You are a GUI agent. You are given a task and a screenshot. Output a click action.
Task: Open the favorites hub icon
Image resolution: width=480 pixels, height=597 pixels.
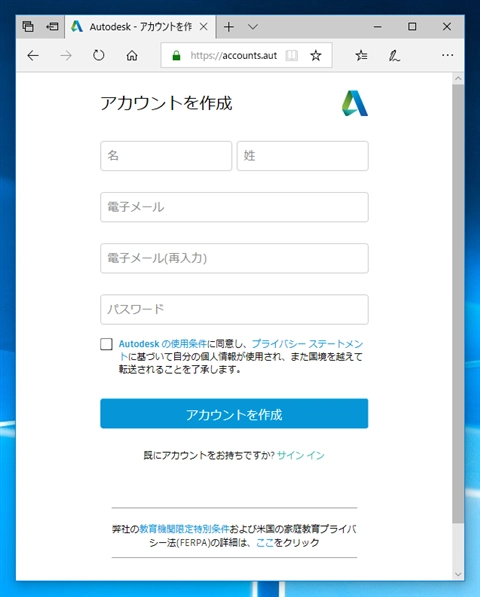coord(361,56)
